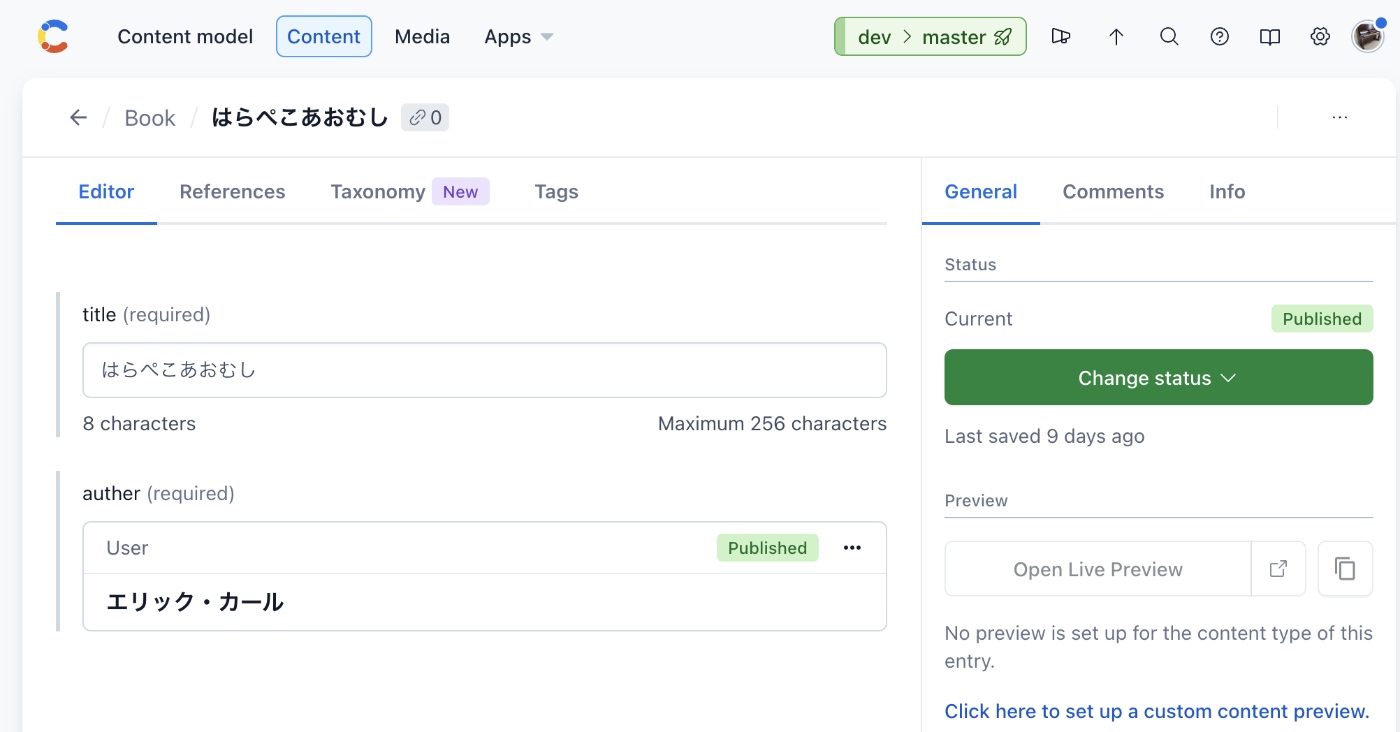Copy the preview URL with copy icon
The width and height of the screenshot is (1400, 732).
(1345, 569)
